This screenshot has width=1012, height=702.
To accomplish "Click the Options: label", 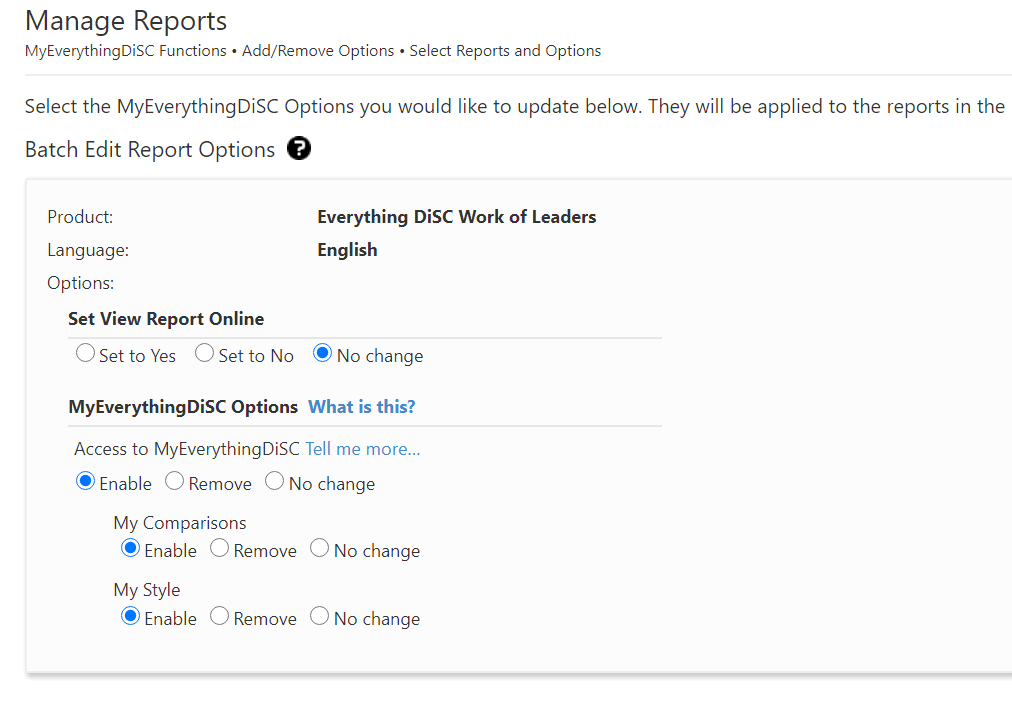I will tap(81, 283).
